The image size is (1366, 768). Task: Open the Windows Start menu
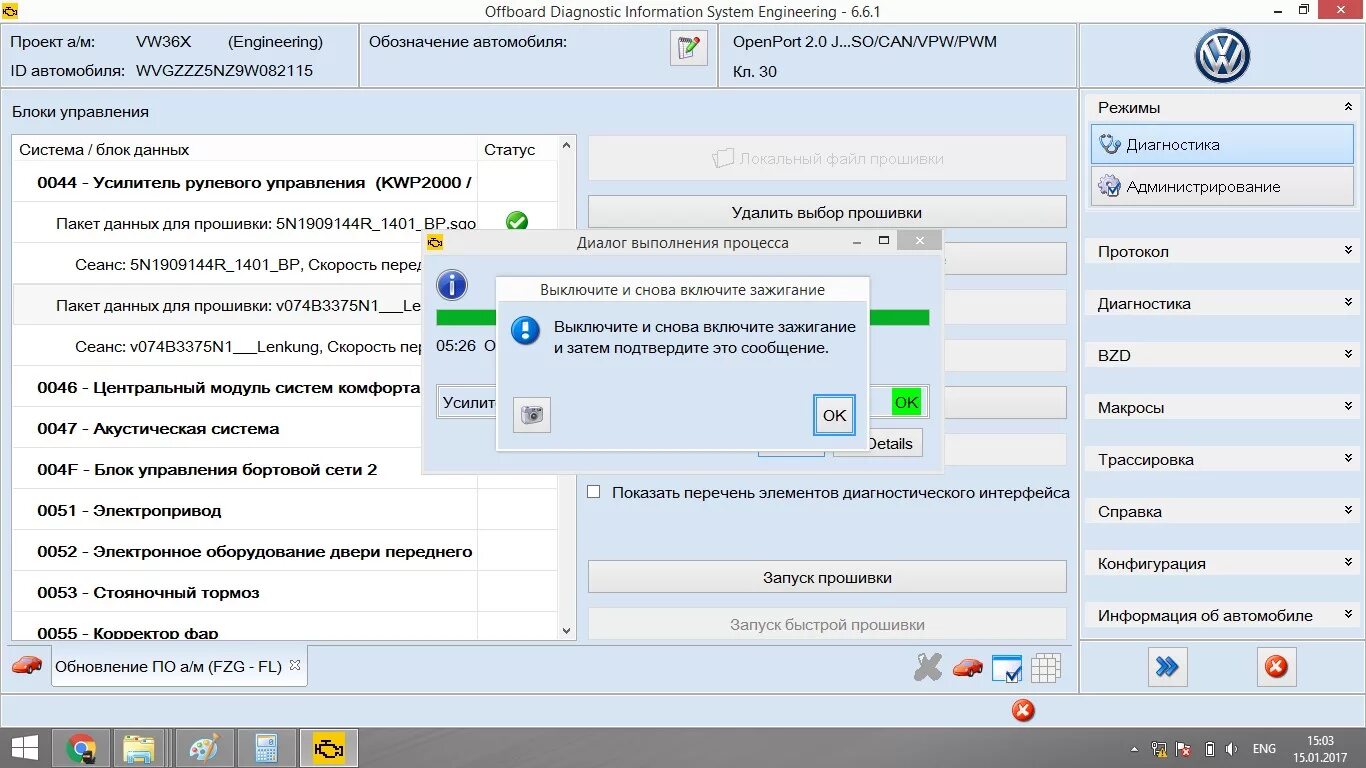tap(25, 748)
